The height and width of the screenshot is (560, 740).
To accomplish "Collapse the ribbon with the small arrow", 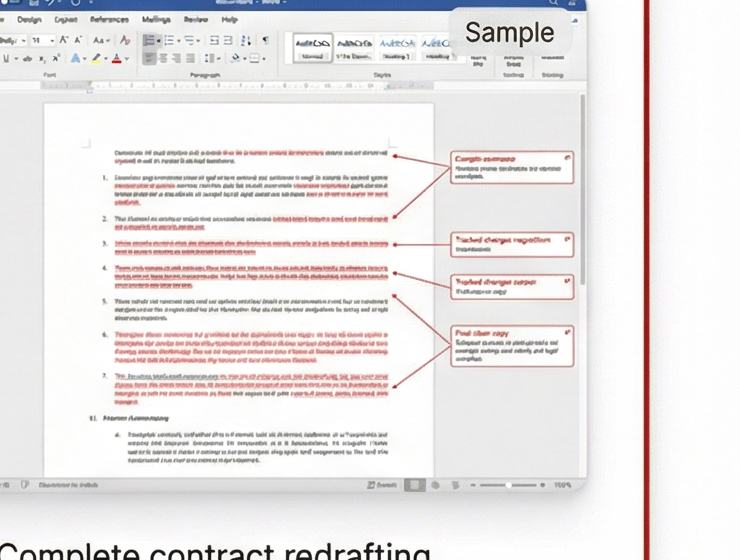I will pyautogui.click(x=575, y=20).
